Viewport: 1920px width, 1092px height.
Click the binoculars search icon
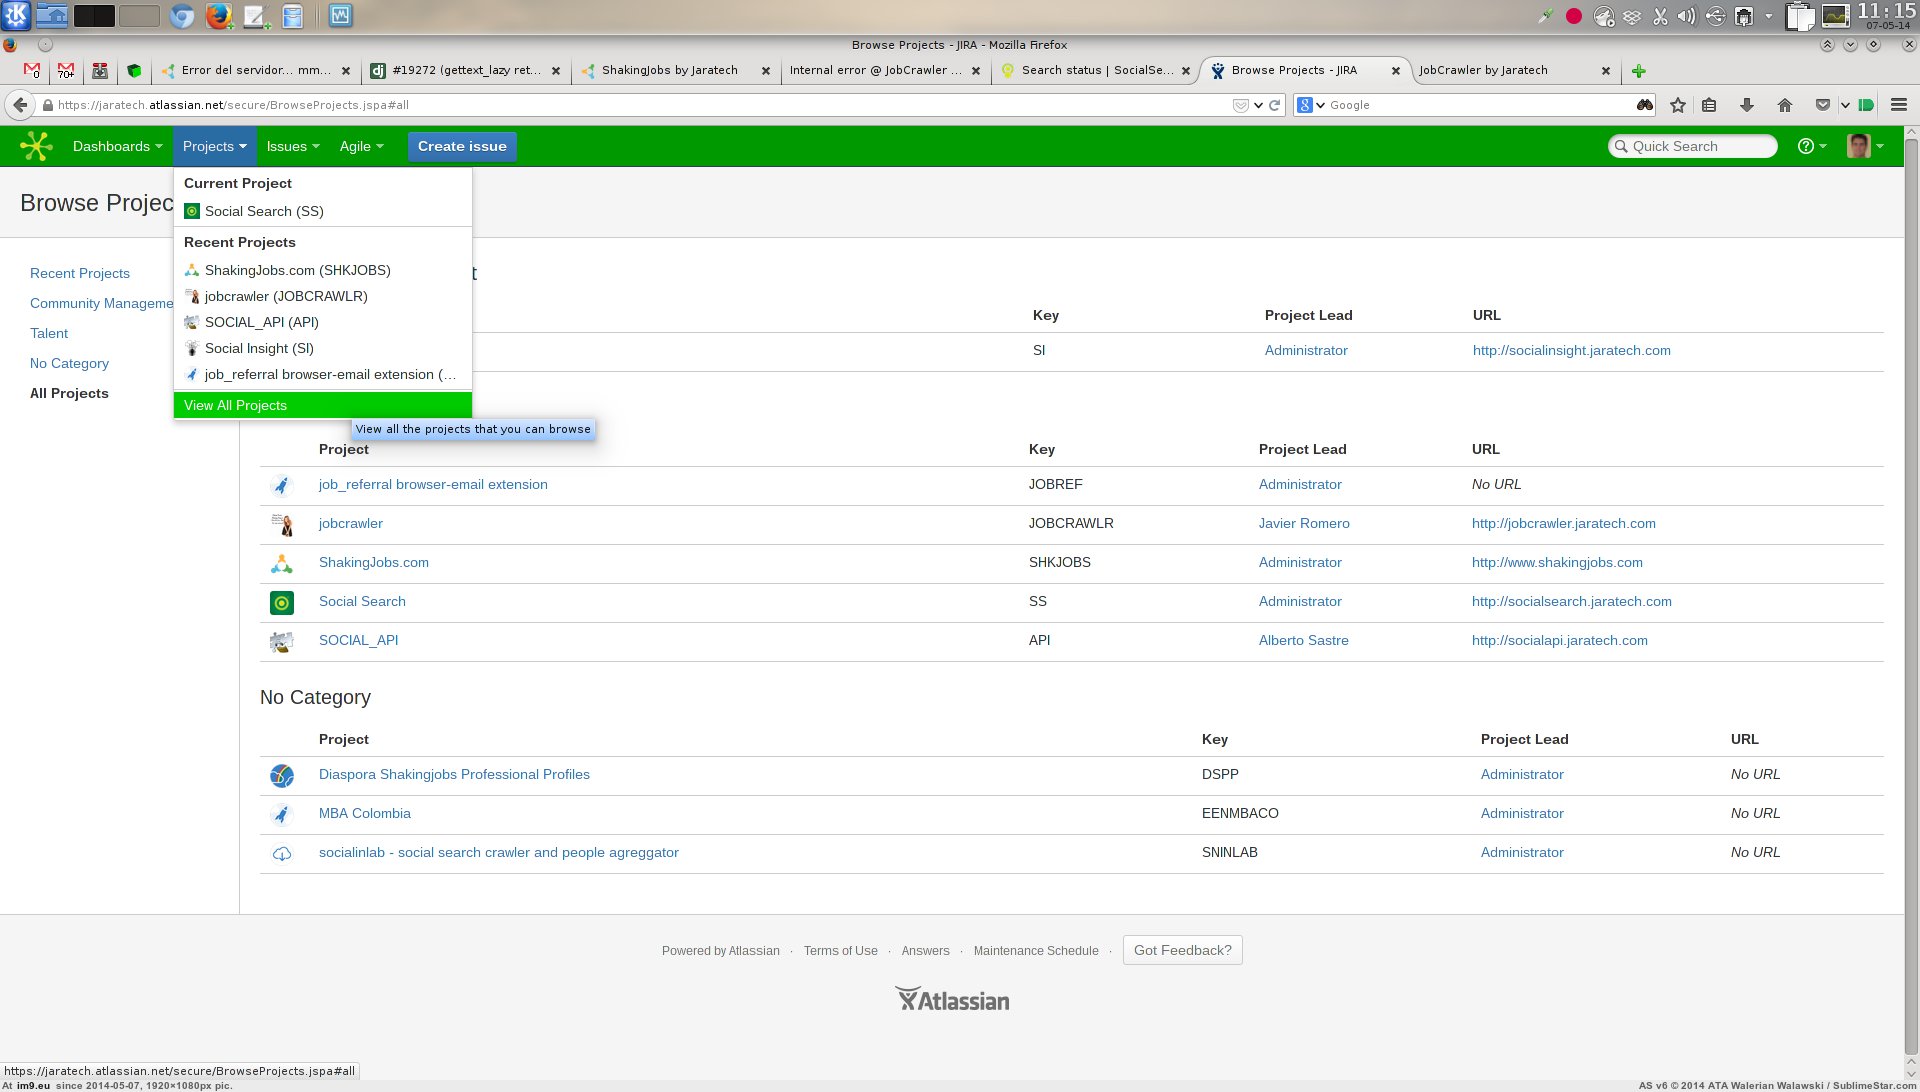coord(1644,105)
